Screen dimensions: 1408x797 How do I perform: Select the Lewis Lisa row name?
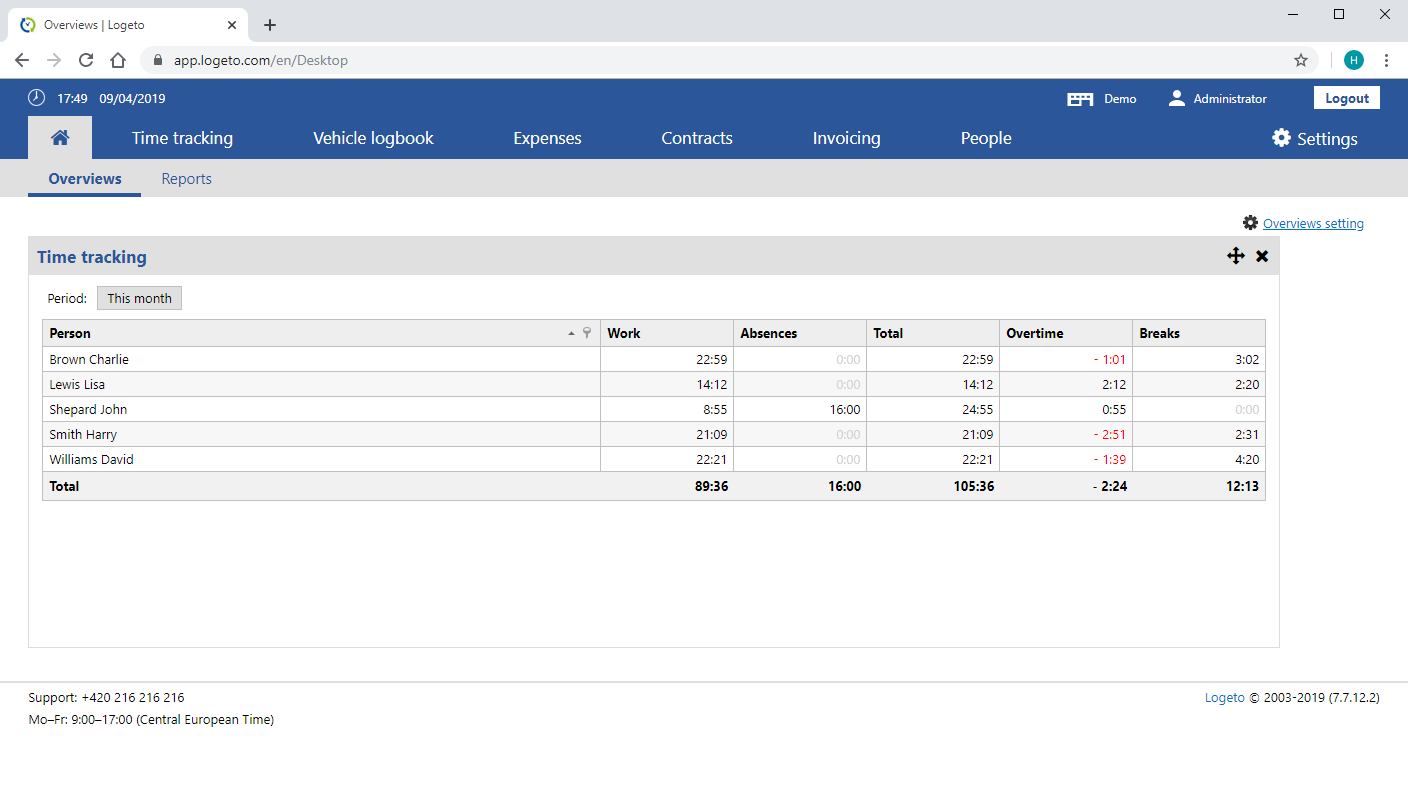coord(77,384)
